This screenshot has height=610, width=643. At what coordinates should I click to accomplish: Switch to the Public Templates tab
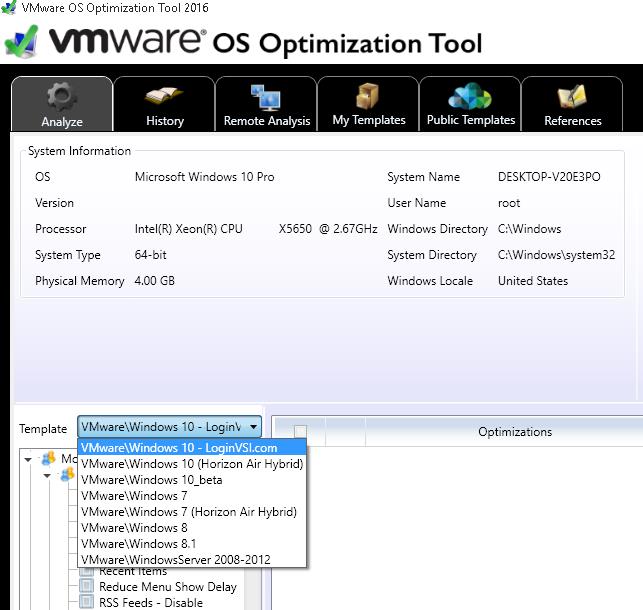pyautogui.click(x=470, y=104)
